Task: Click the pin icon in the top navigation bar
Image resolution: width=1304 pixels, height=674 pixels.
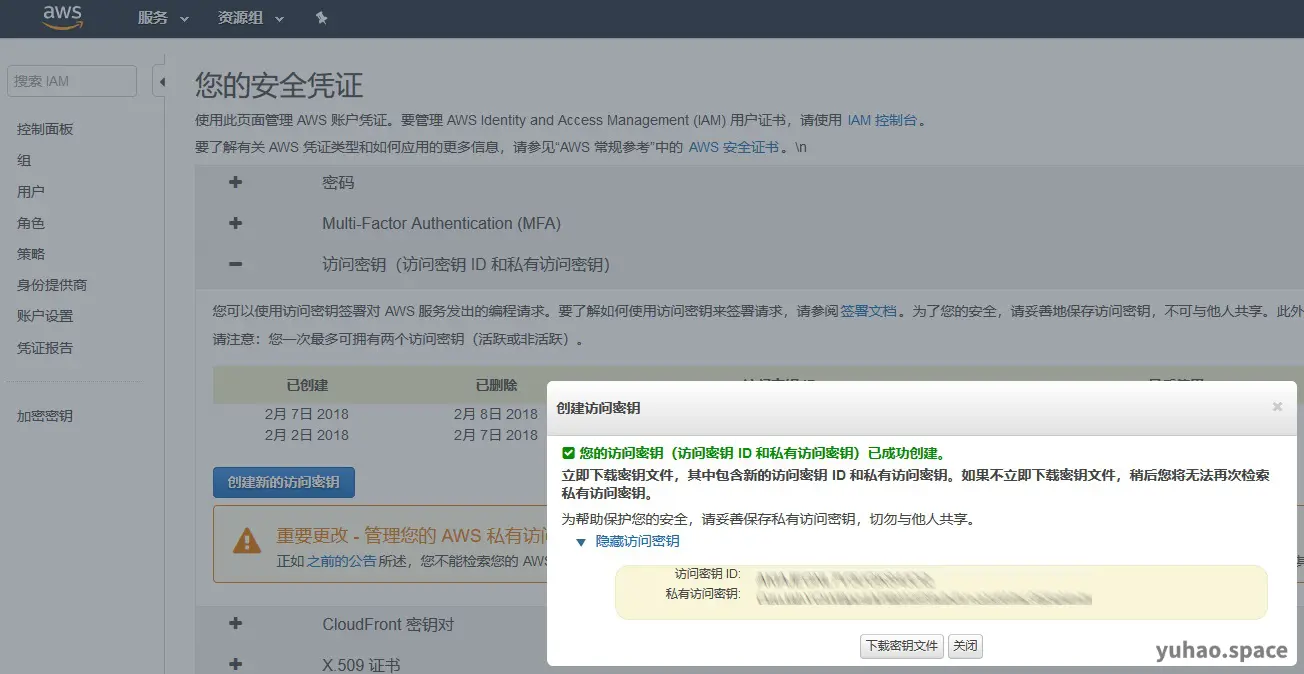Action: click(321, 17)
